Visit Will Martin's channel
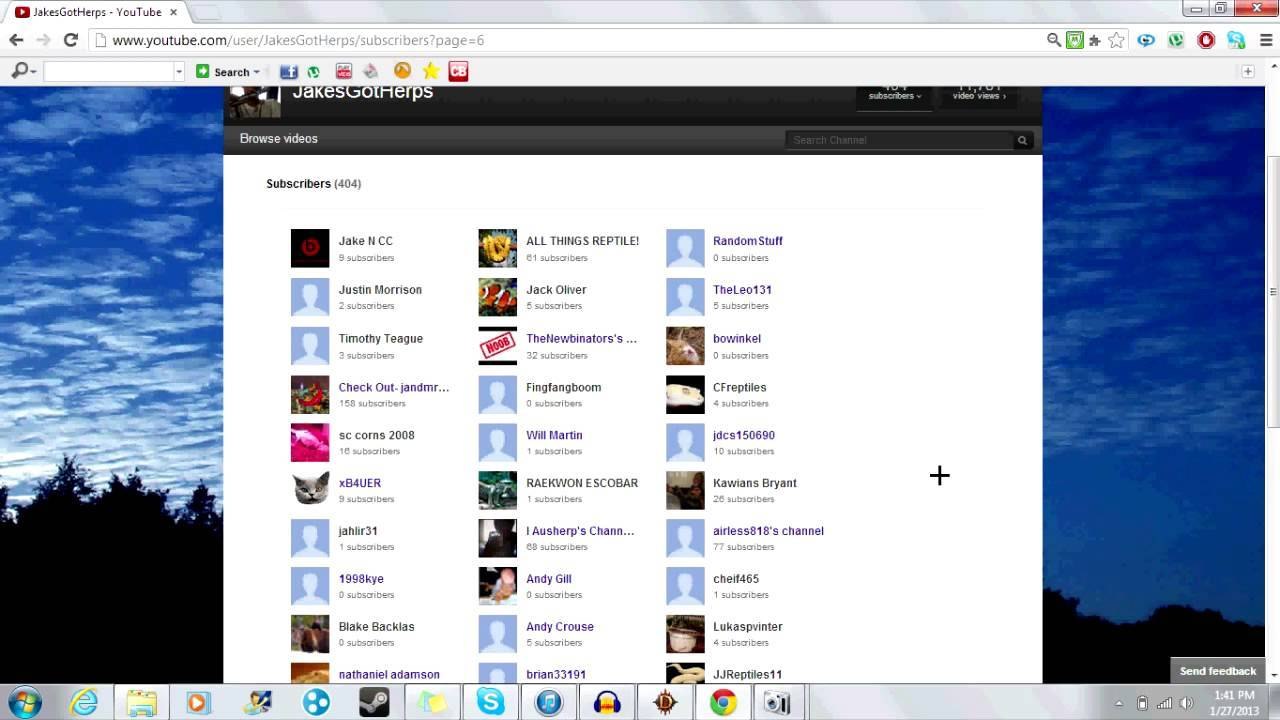 pyautogui.click(x=554, y=435)
